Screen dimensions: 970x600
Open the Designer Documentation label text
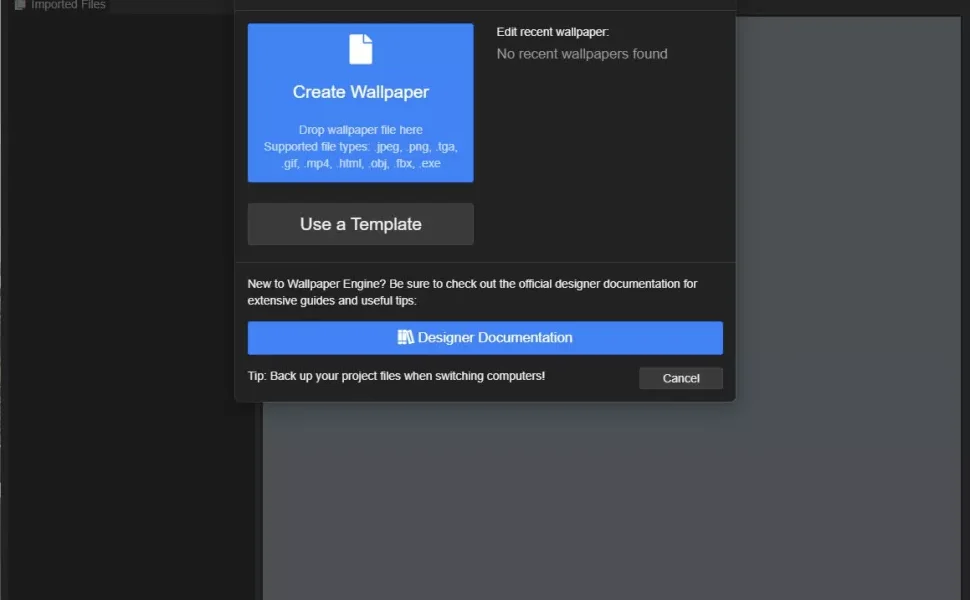pyautogui.click(x=495, y=337)
